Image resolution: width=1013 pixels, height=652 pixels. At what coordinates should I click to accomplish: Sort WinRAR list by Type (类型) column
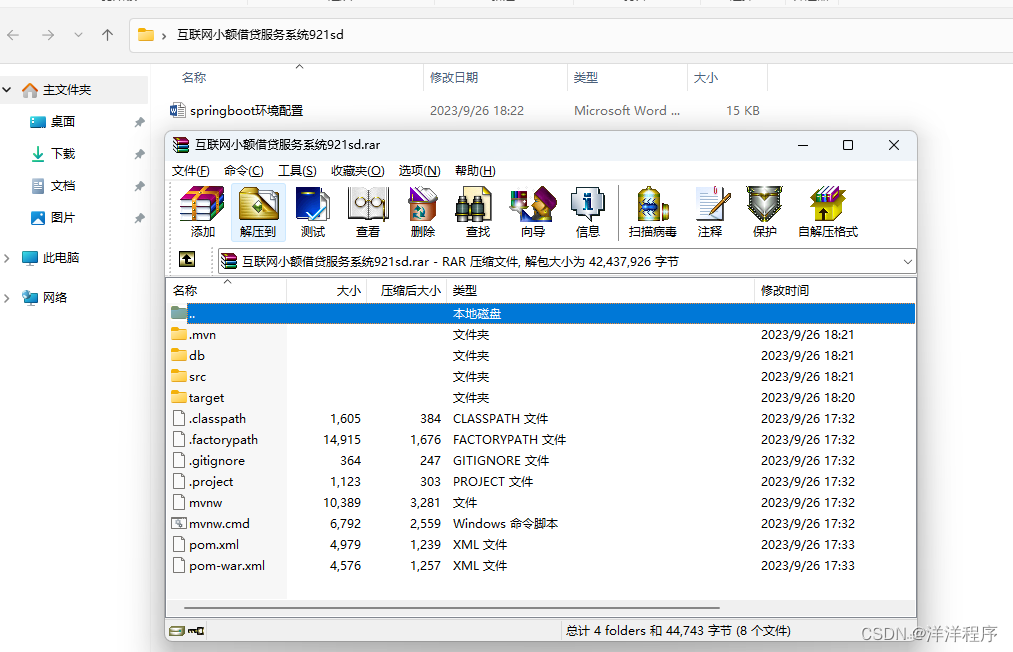pyautogui.click(x=601, y=291)
